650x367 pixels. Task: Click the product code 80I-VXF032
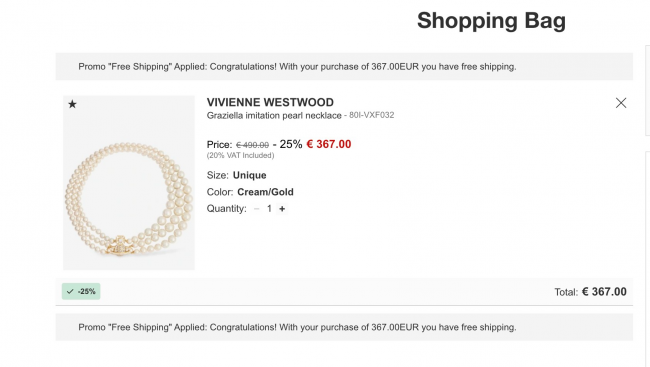pos(371,115)
